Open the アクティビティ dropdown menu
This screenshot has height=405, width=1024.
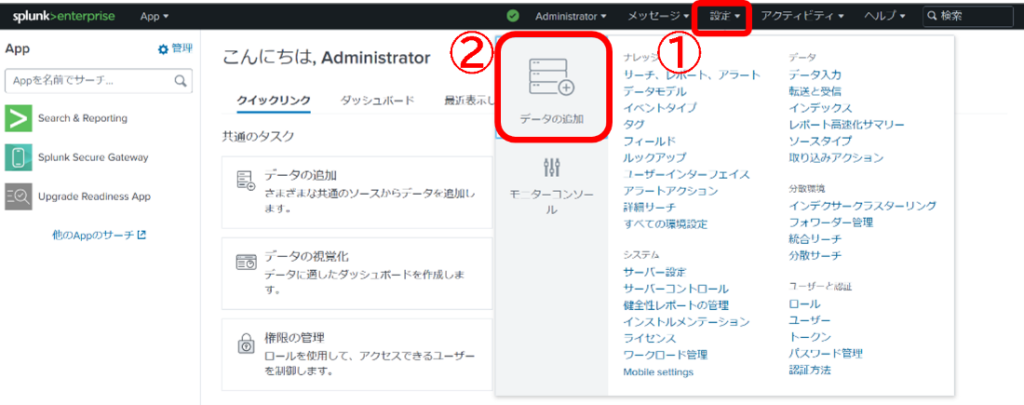(803, 16)
